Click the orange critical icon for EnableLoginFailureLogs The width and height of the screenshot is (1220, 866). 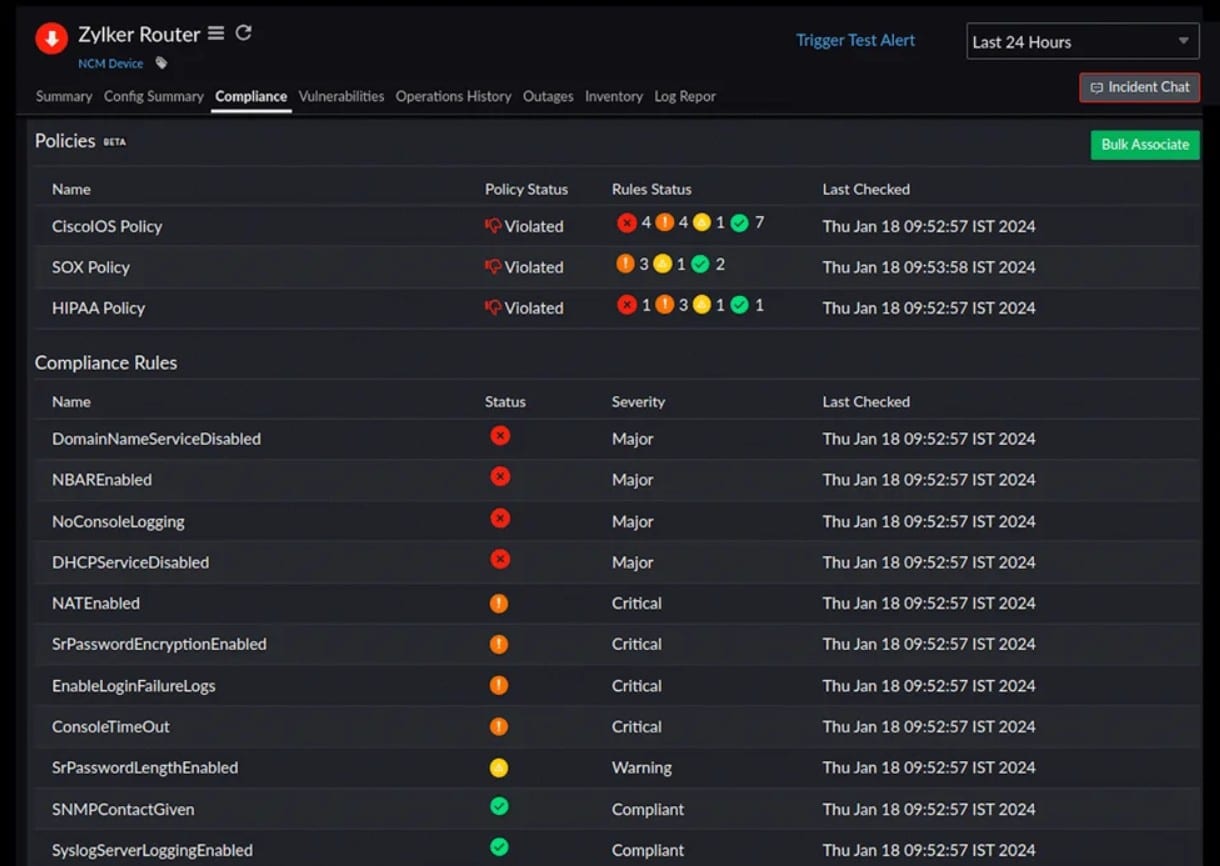point(499,685)
